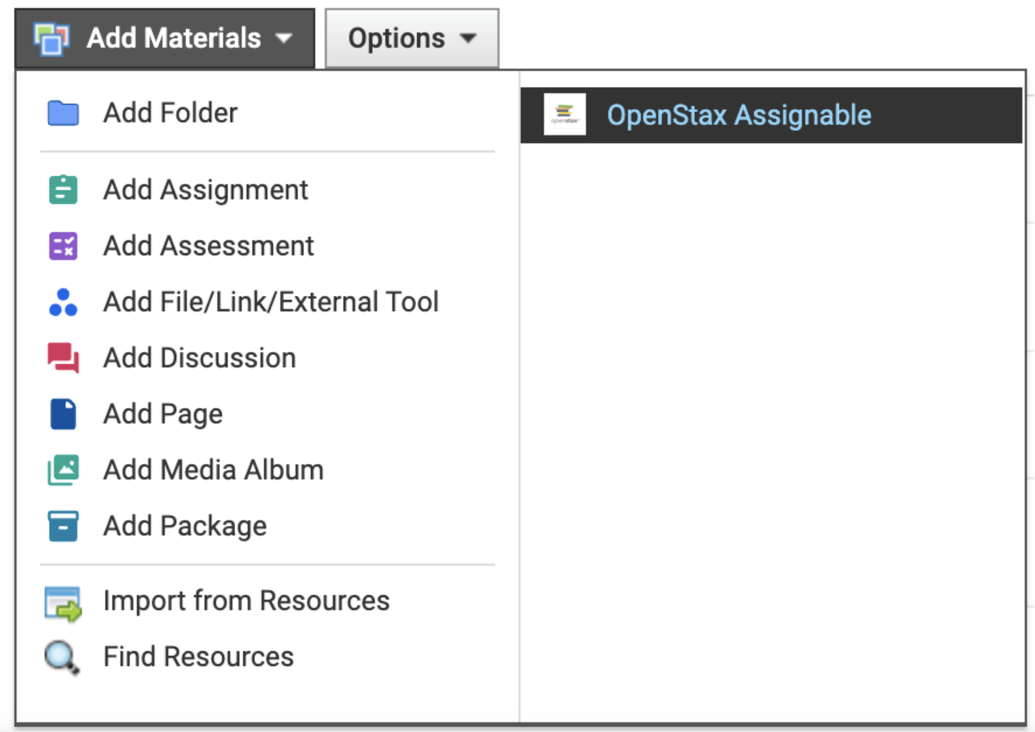This screenshot has height=732, width=1035.
Task: Open the Add Materials dropdown
Action: pyautogui.click(x=163, y=38)
